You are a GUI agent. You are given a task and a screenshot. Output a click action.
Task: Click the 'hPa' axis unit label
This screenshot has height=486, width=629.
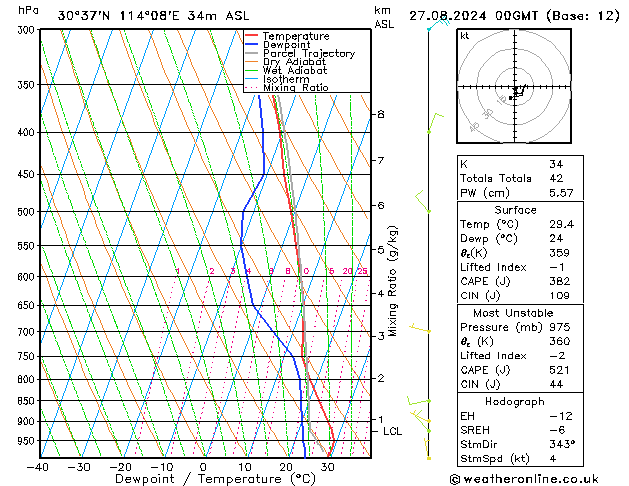coord(28,10)
